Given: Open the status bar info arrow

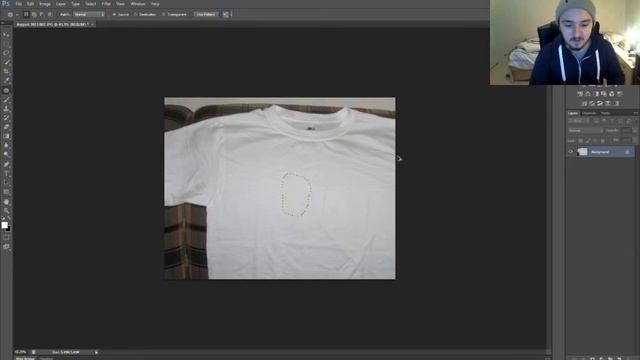Looking at the screenshot, I should (96, 352).
